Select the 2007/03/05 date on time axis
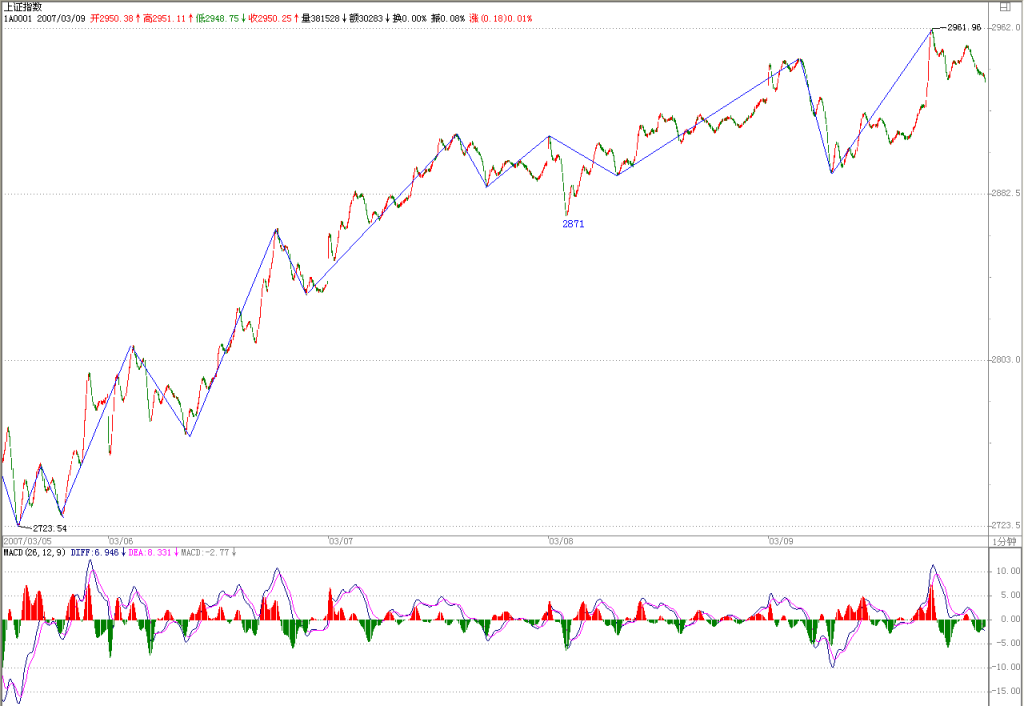Viewport: 1024px width, 706px height. click(27, 541)
